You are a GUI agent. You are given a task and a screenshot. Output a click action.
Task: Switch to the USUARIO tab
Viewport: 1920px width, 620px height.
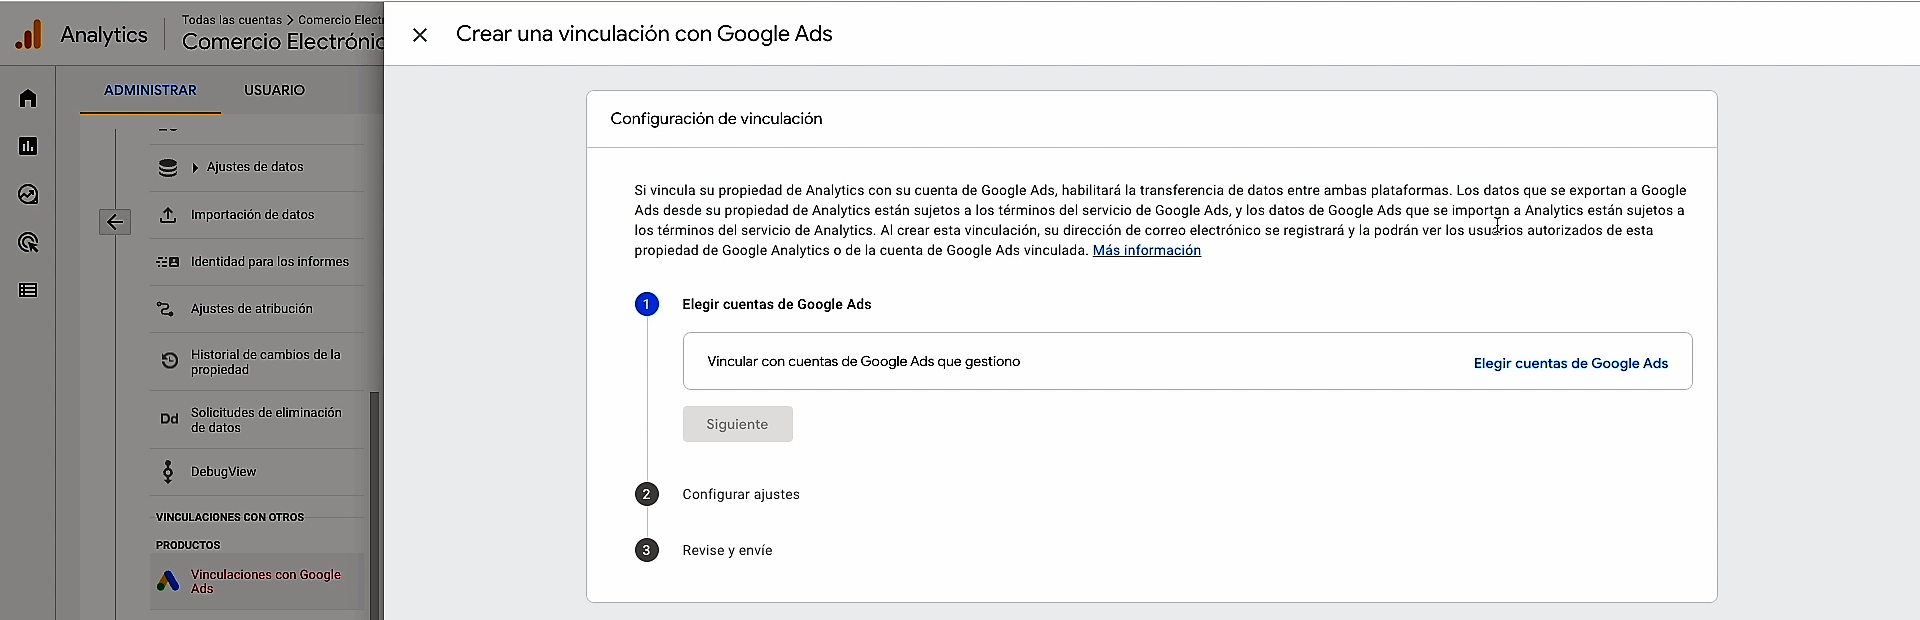click(x=274, y=90)
